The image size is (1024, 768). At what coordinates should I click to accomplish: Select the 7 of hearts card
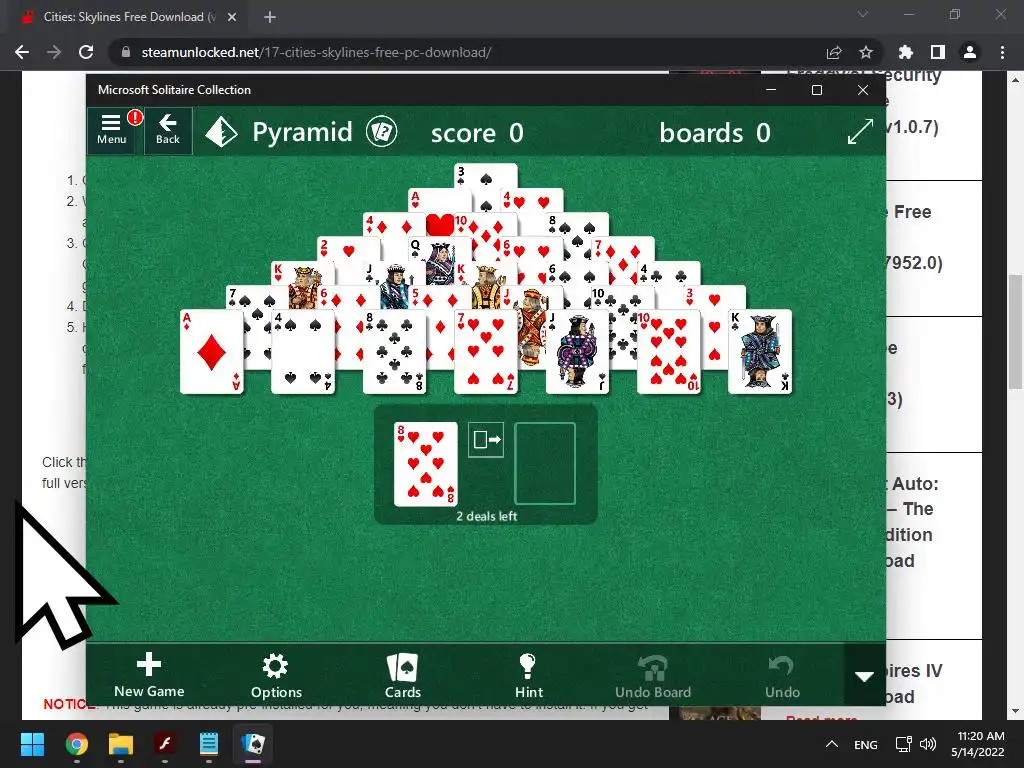pos(486,351)
